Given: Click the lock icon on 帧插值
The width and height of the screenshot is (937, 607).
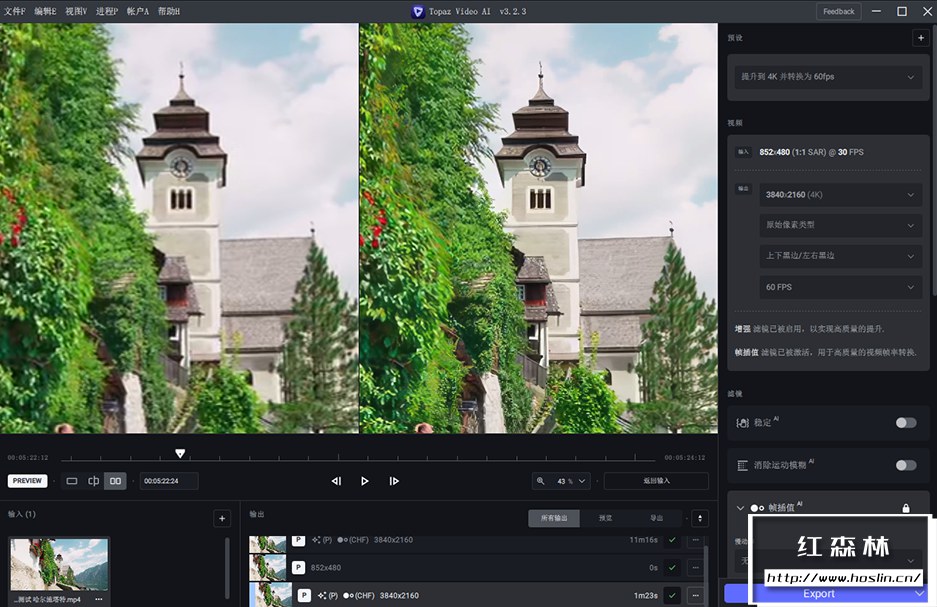Looking at the screenshot, I should pyautogui.click(x=906, y=508).
